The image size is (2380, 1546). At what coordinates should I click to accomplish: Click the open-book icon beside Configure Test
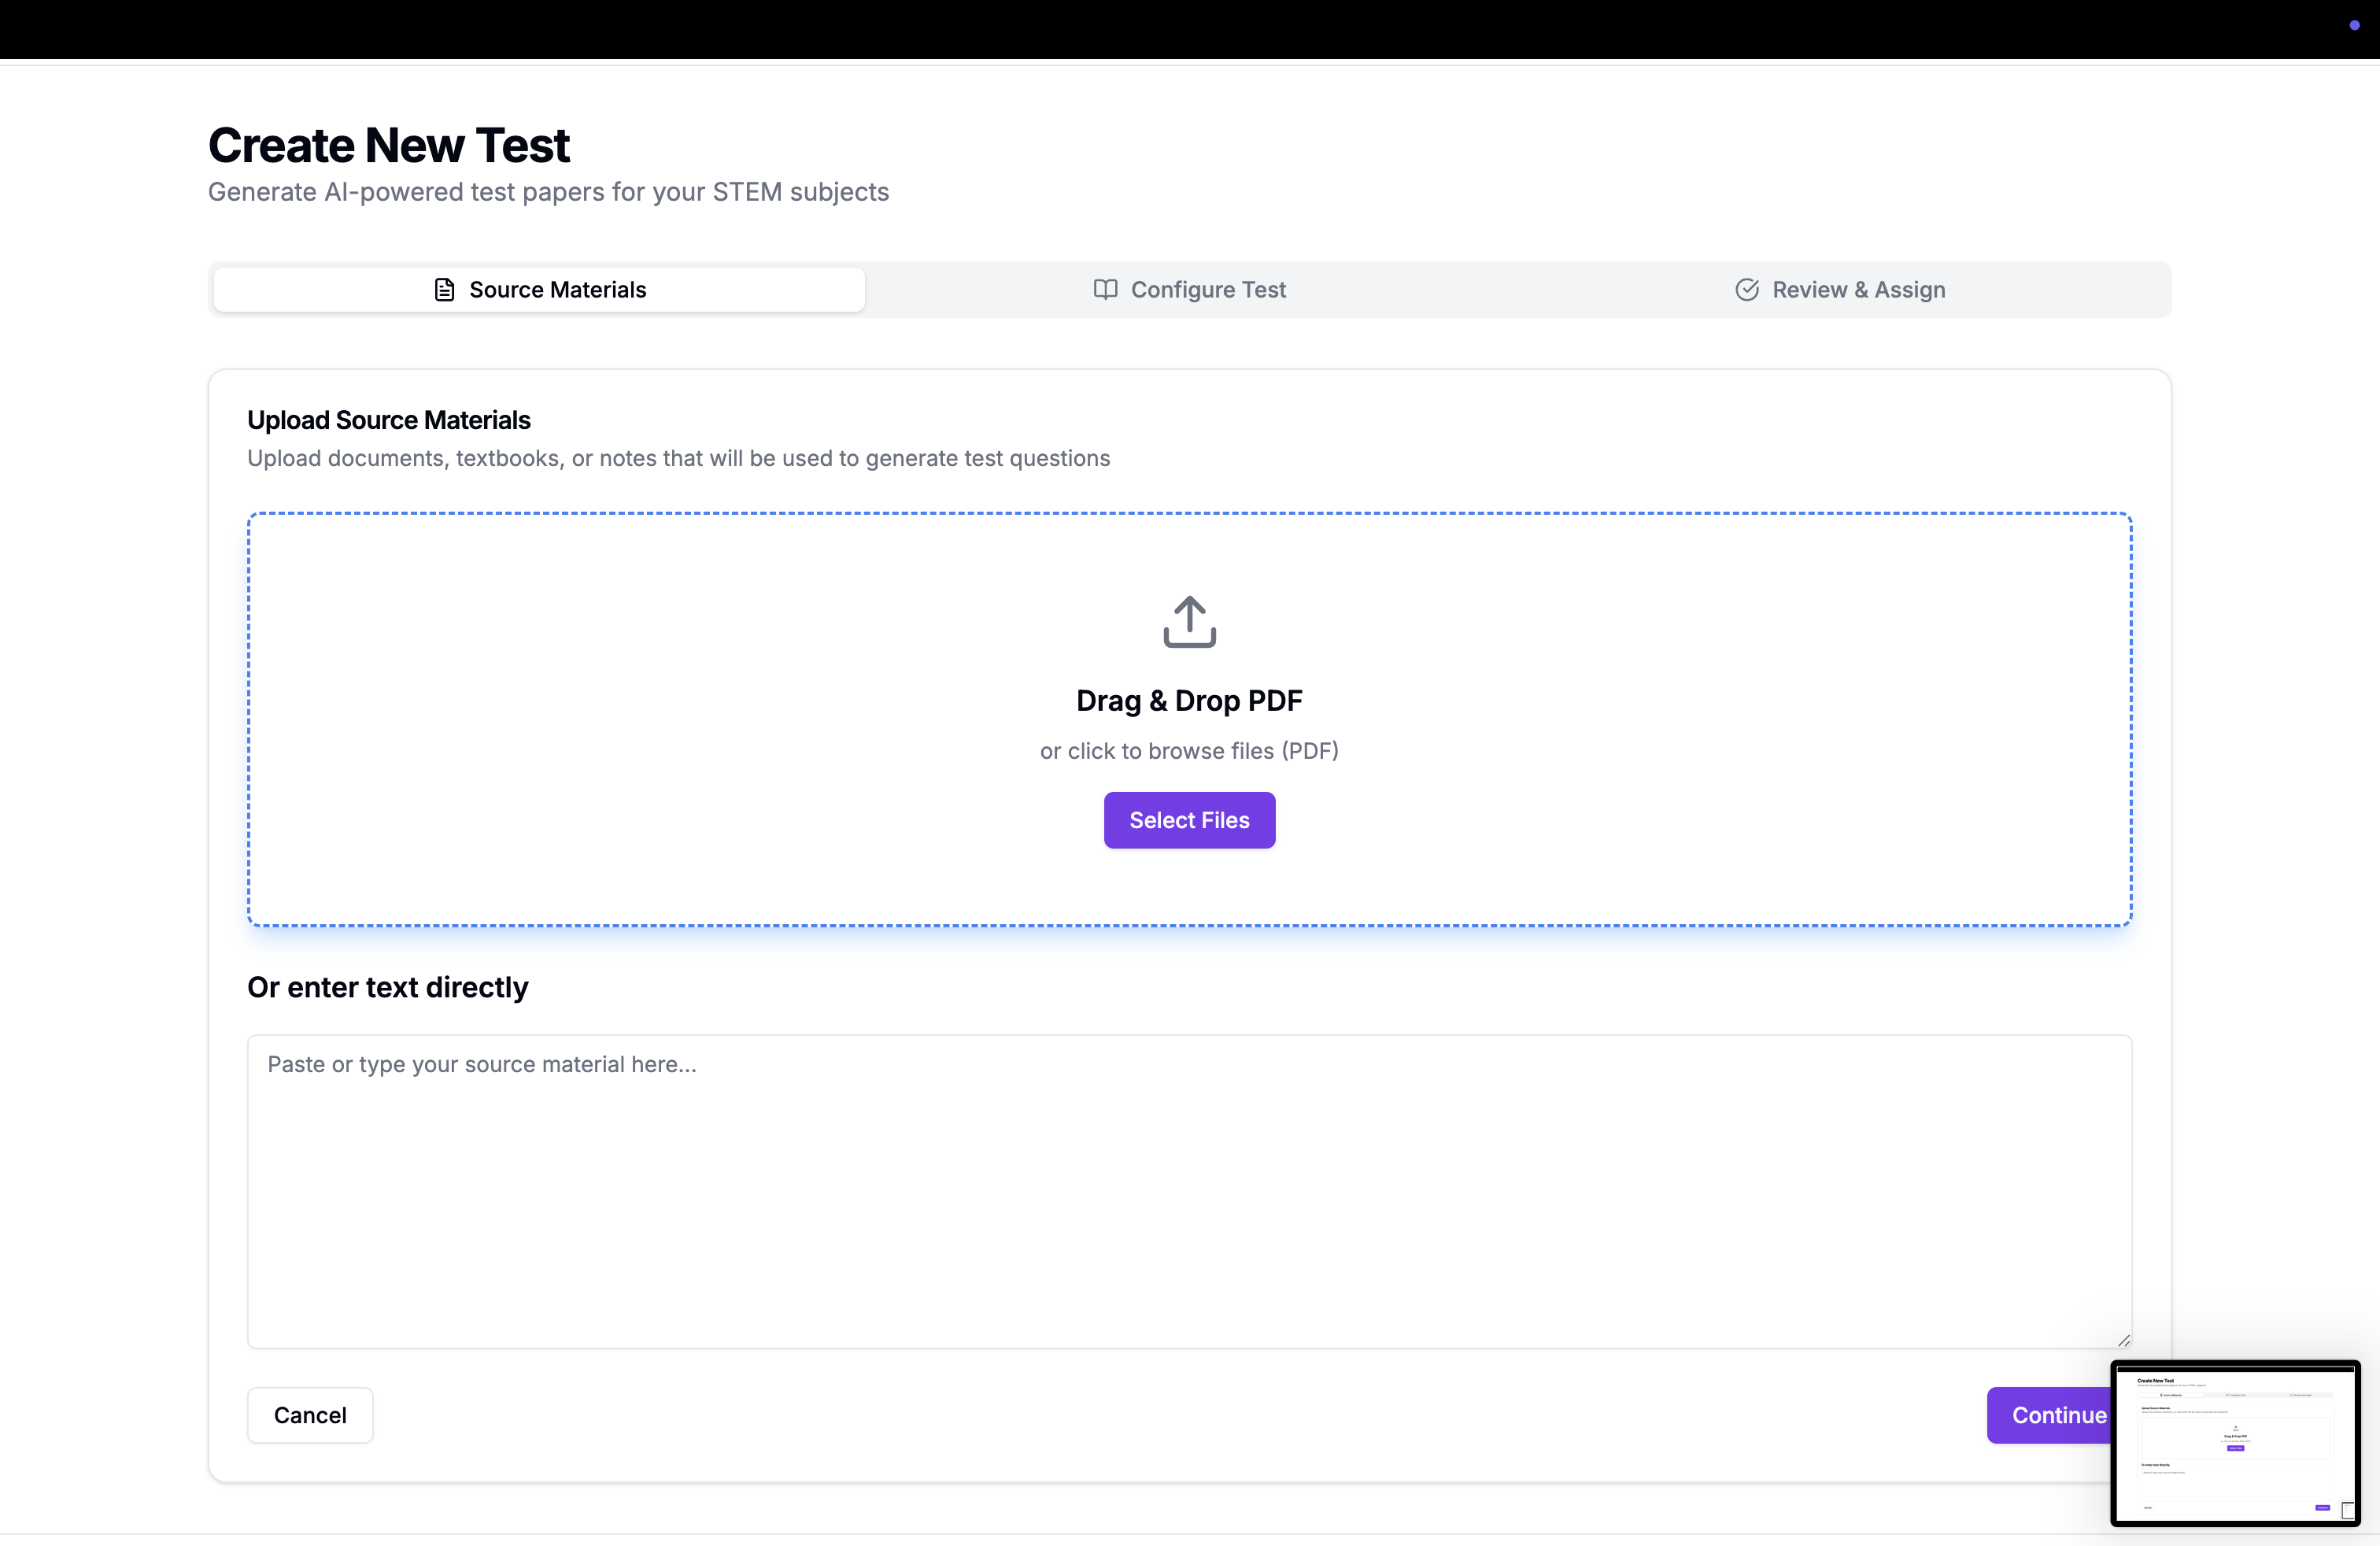point(1105,290)
